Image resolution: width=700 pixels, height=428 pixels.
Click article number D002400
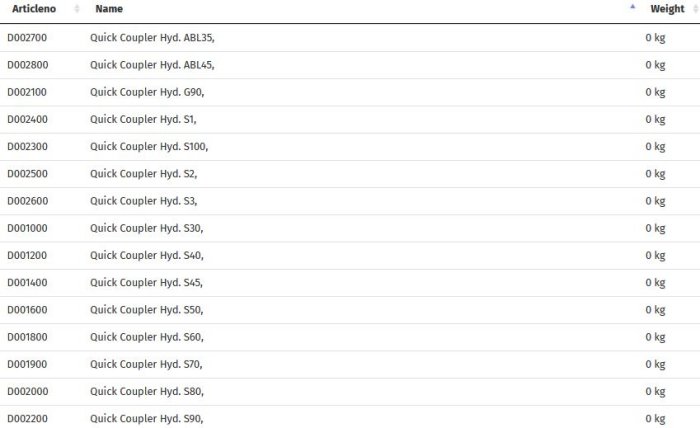[x=27, y=119]
